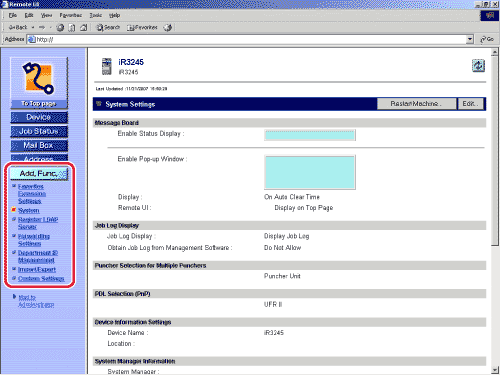Reload the page using the Refresh icon
This screenshot has width=500, height=375.
click(x=72, y=28)
